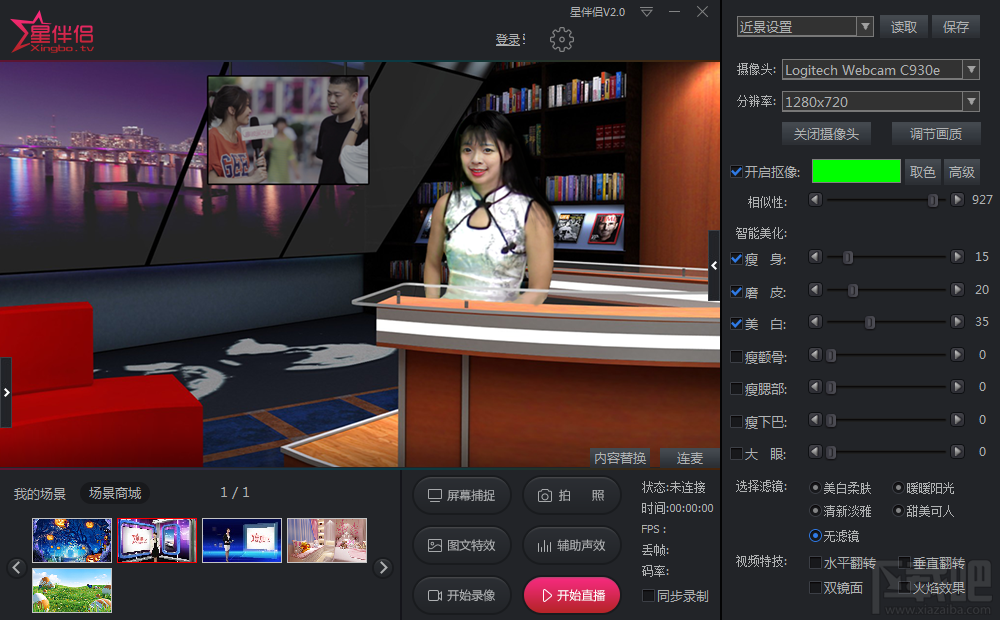This screenshot has height=620, width=1000.
Task: Select the 美白柔肤 filter radio button
Action: pos(815,488)
